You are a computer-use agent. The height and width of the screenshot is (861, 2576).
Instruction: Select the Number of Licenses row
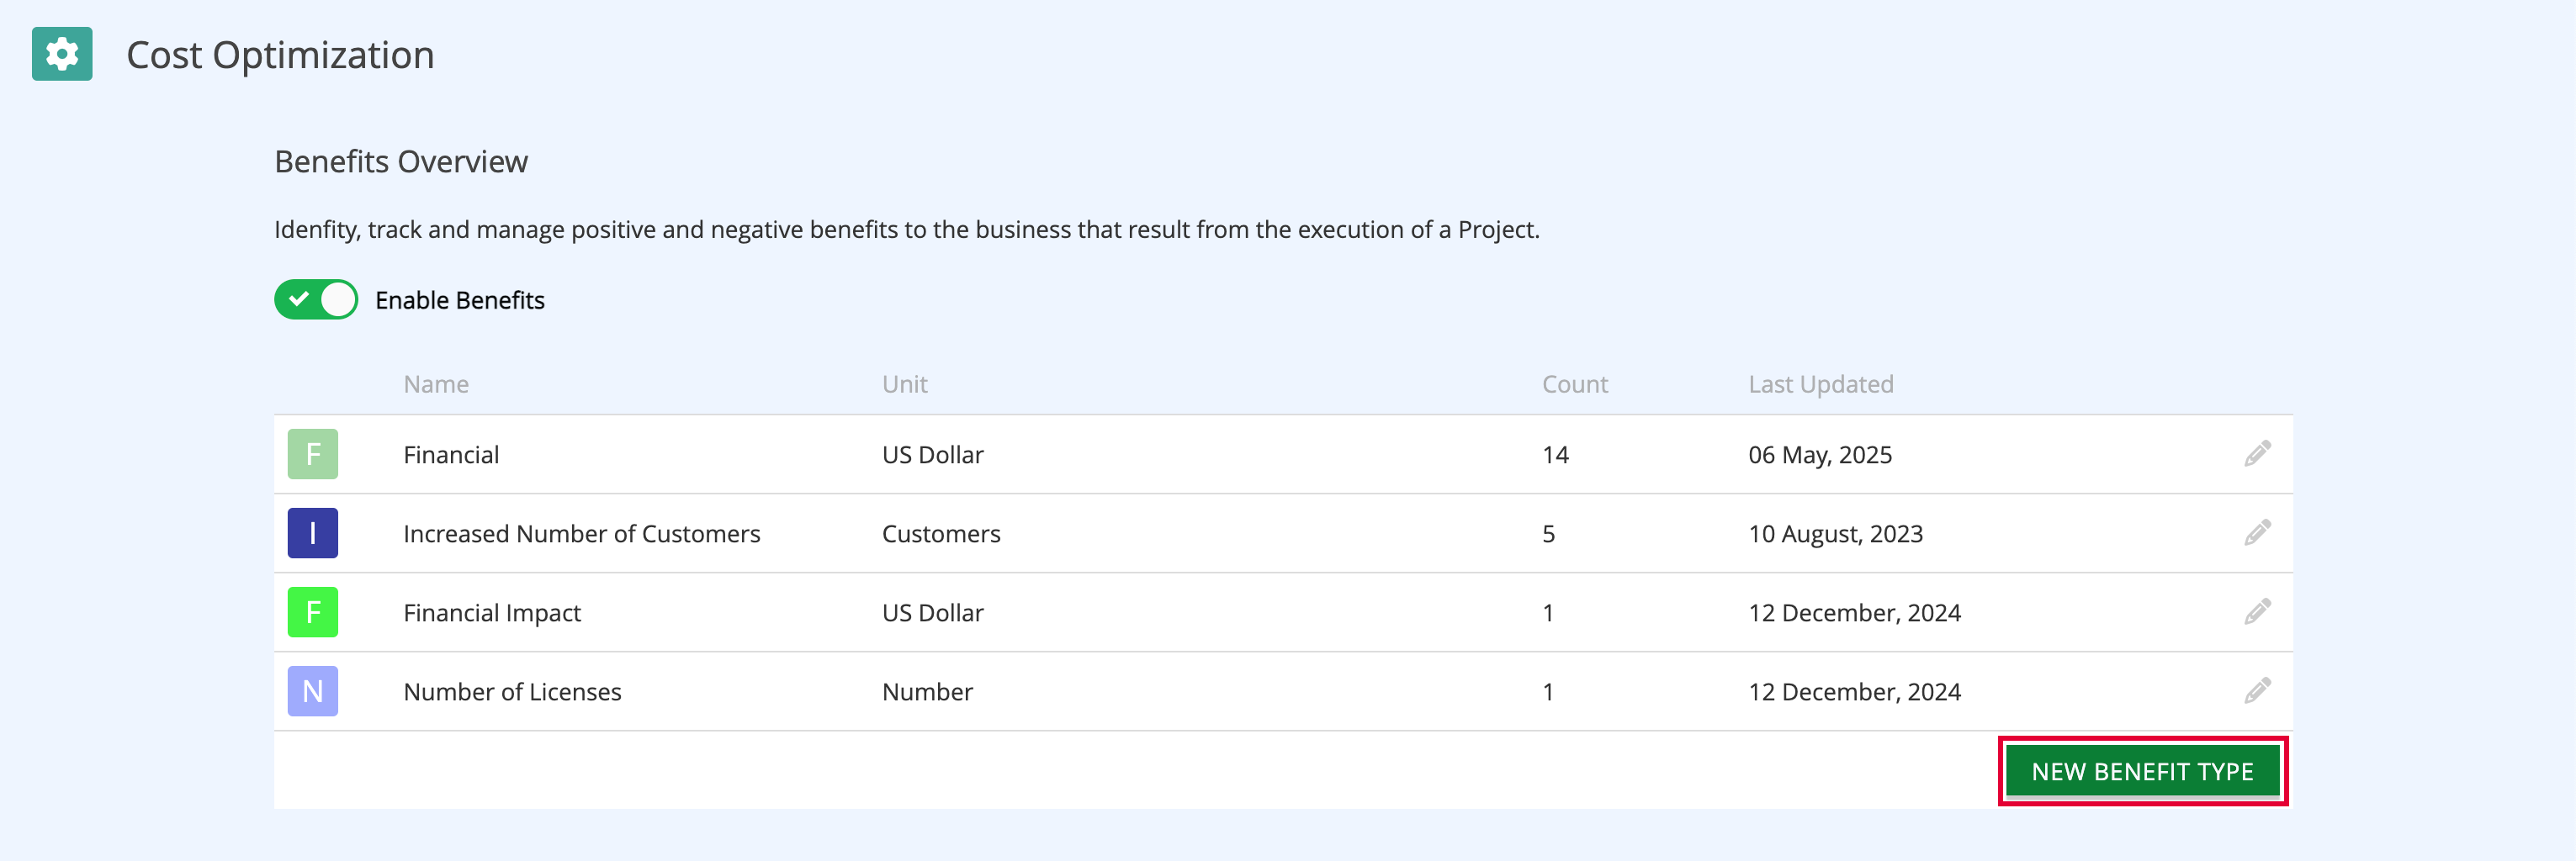tap(1283, 691)
